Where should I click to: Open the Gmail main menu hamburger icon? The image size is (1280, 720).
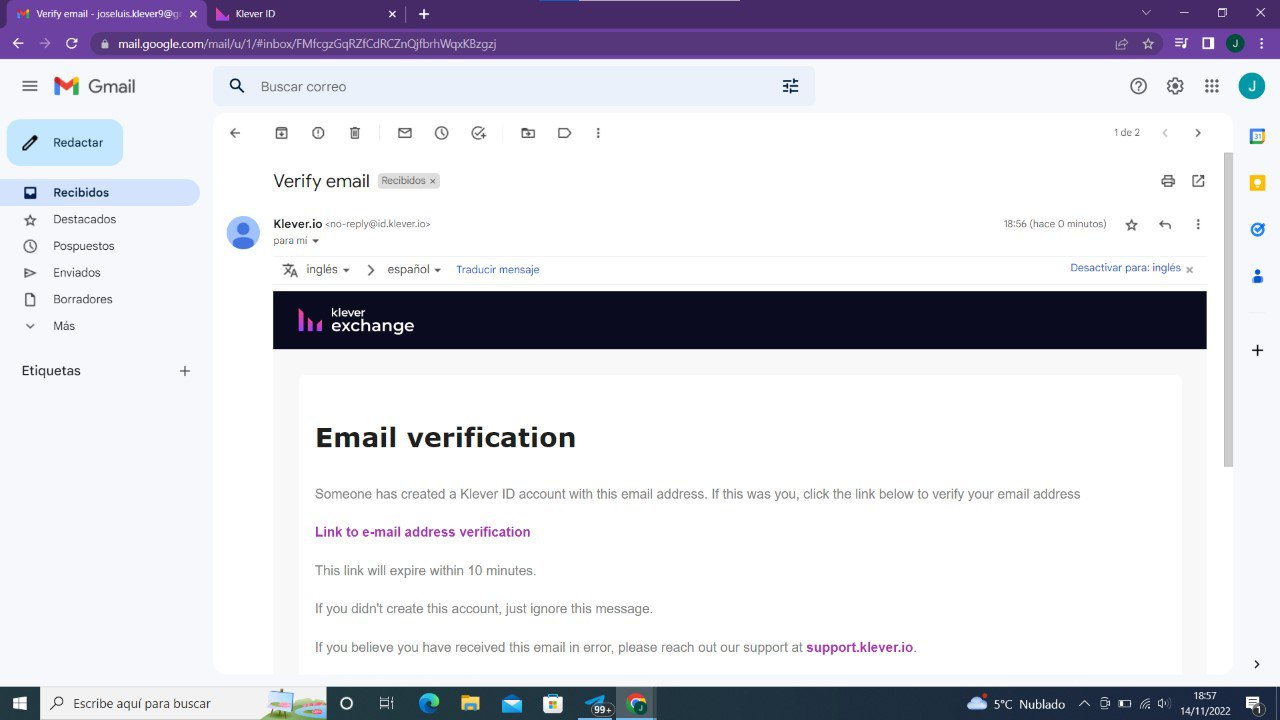pyautogui.click(x=30, y=86)
